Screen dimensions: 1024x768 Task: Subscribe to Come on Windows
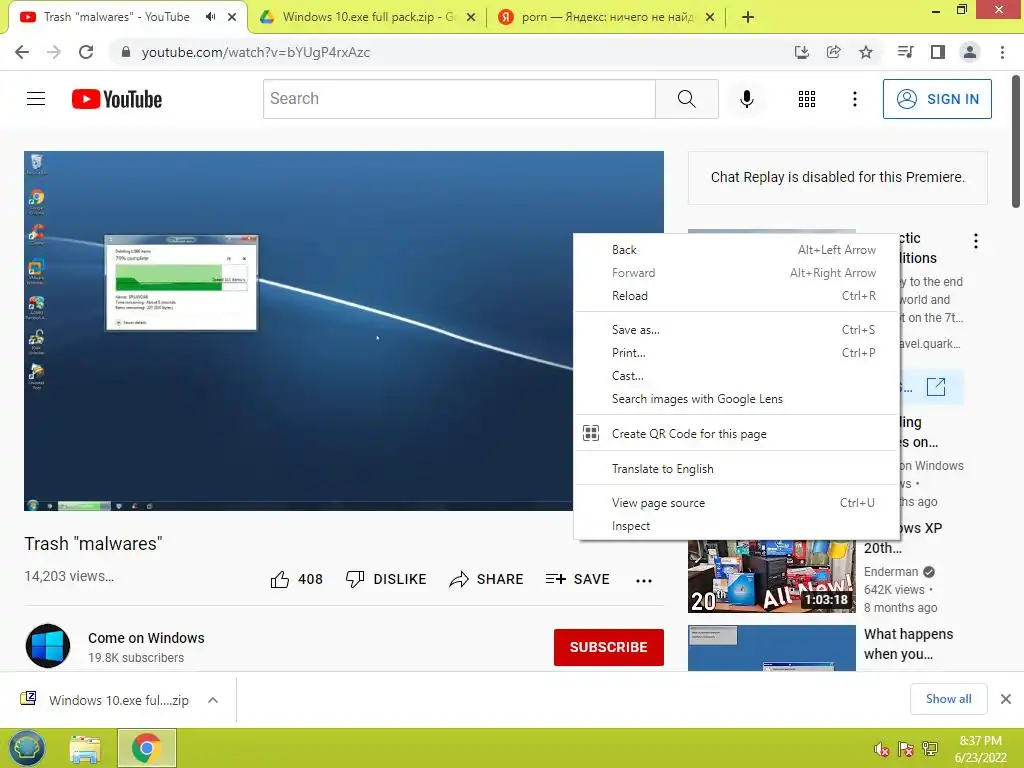pyautogui.click(x=609, y=647)
